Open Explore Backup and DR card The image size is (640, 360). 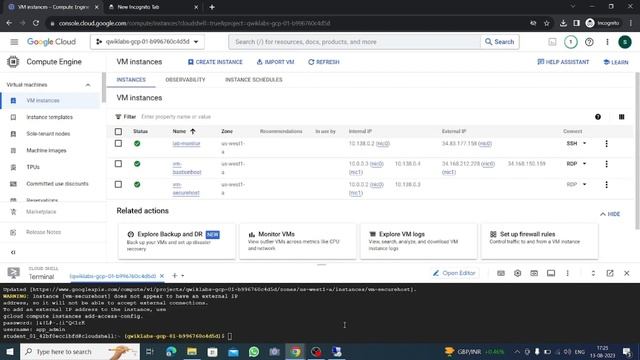click(177, 241)
